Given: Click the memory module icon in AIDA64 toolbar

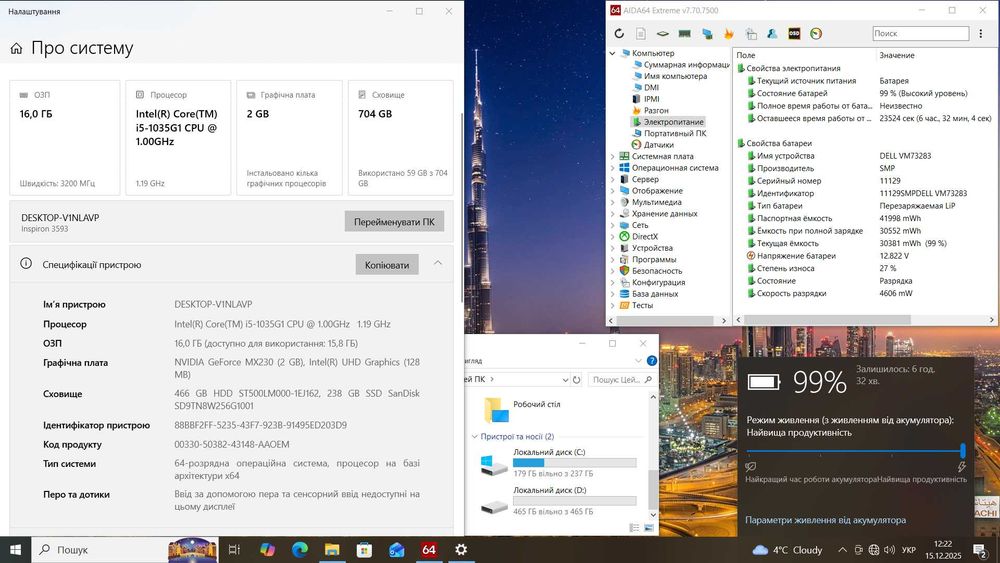Looking at the screenshot, I should (x=685, y=34).
